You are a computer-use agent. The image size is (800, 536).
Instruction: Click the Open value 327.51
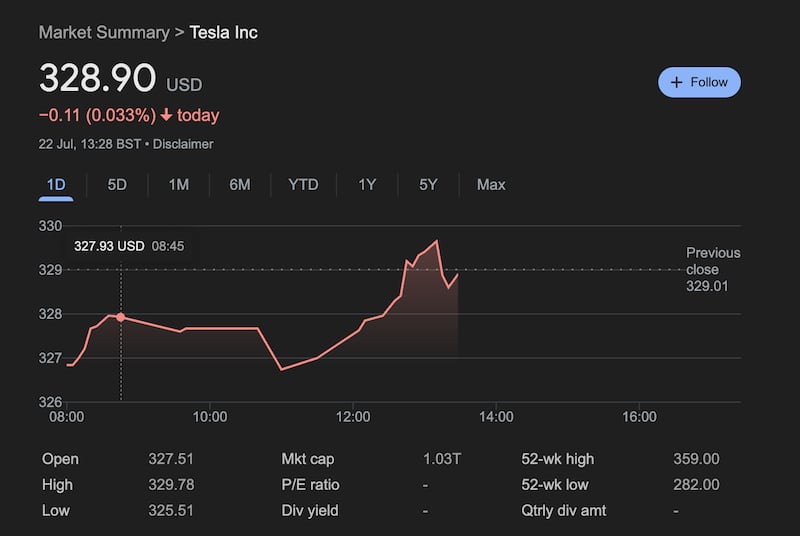[x=171, y=459]
